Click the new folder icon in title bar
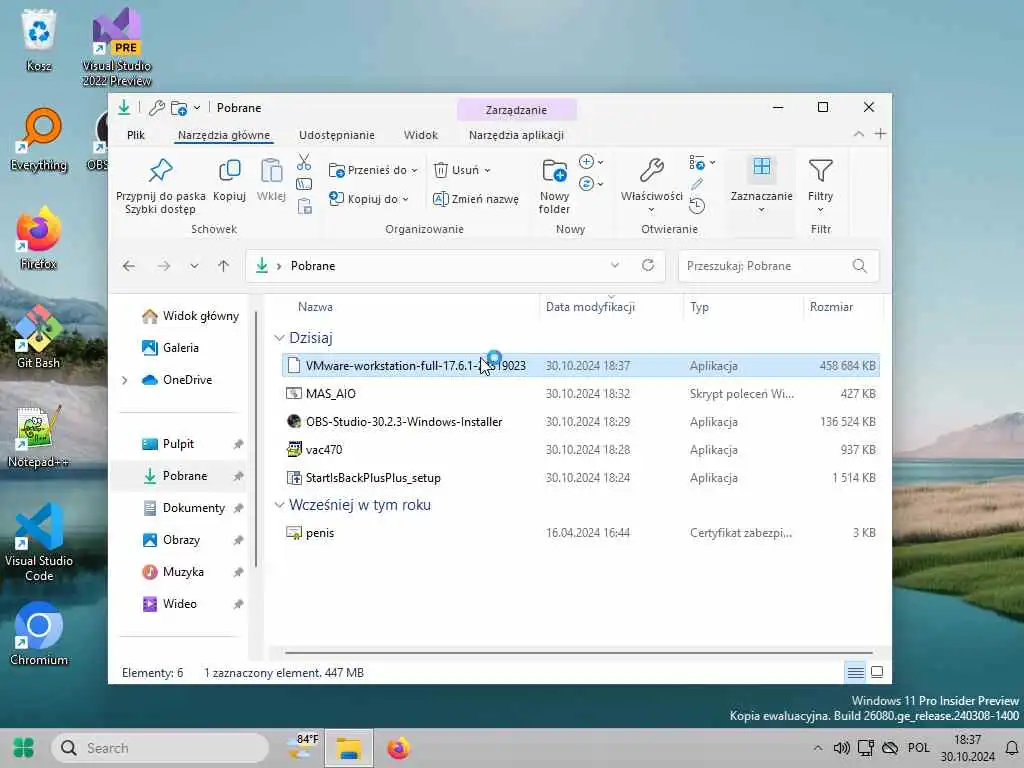This screenshot has height=768, width=1024. click(x=179, y=108)
